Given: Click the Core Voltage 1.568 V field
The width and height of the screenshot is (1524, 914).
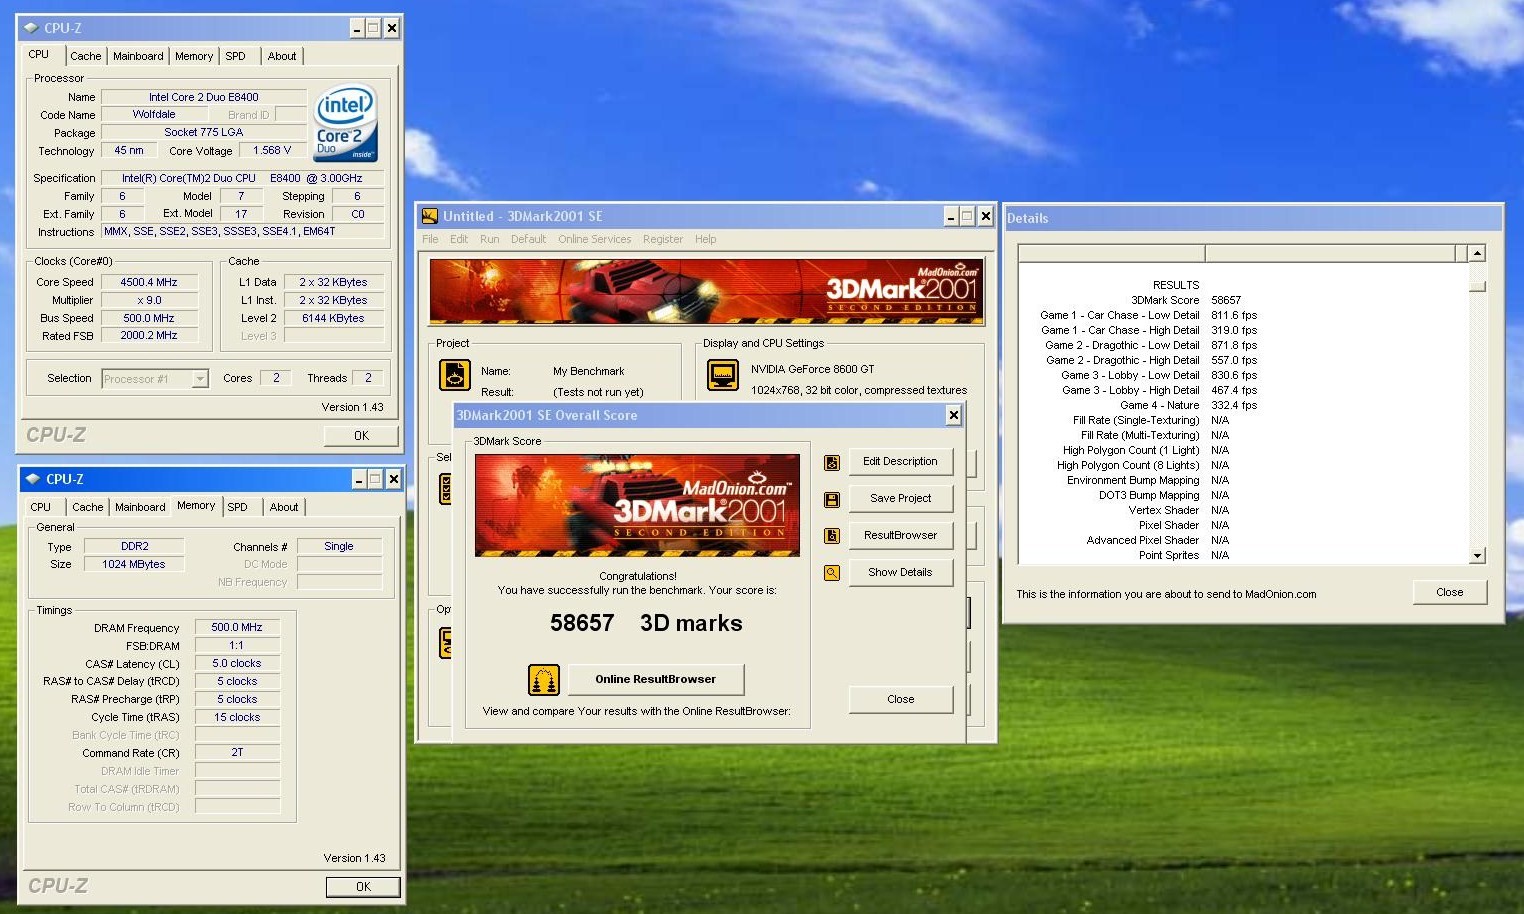Looking at the screenshot, I should click(272, 151).
